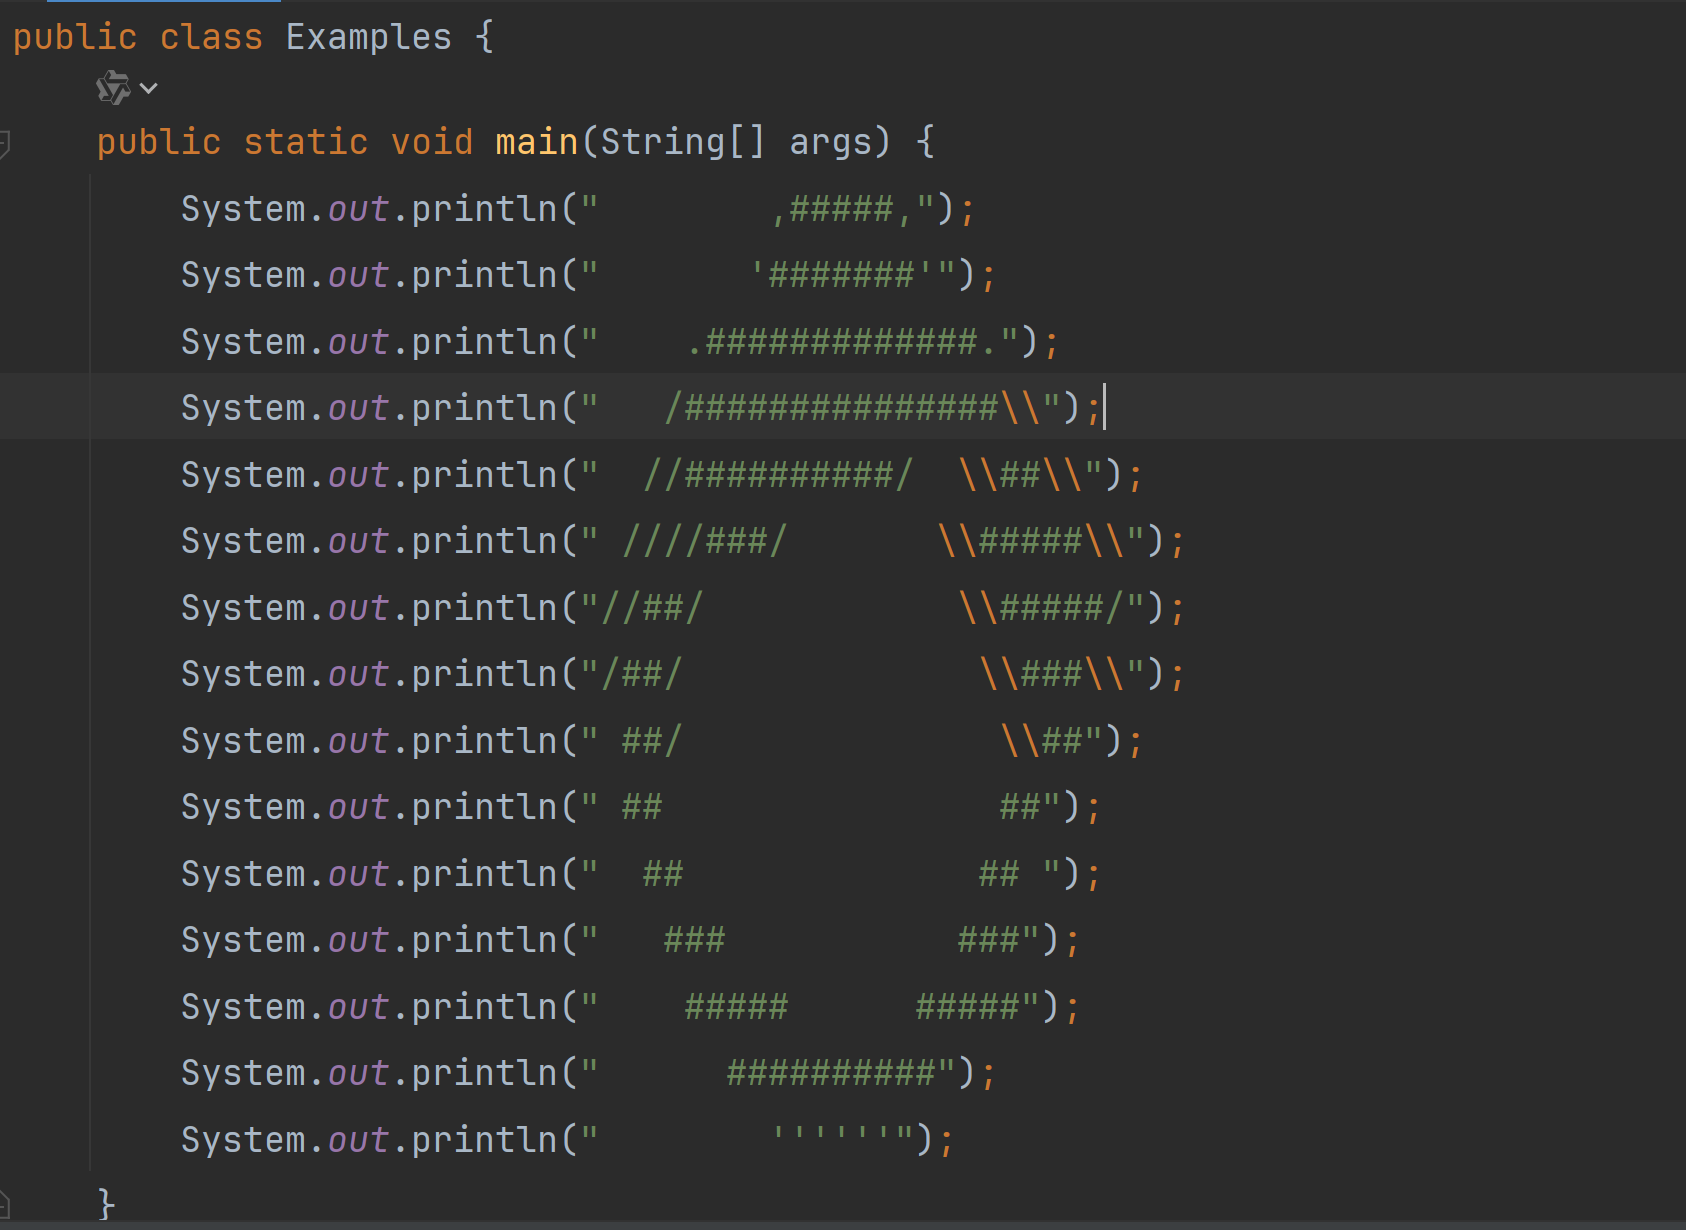
Task: Expand the chevron beside the AI Assistant icon
Action: click(x=148, y=89)
